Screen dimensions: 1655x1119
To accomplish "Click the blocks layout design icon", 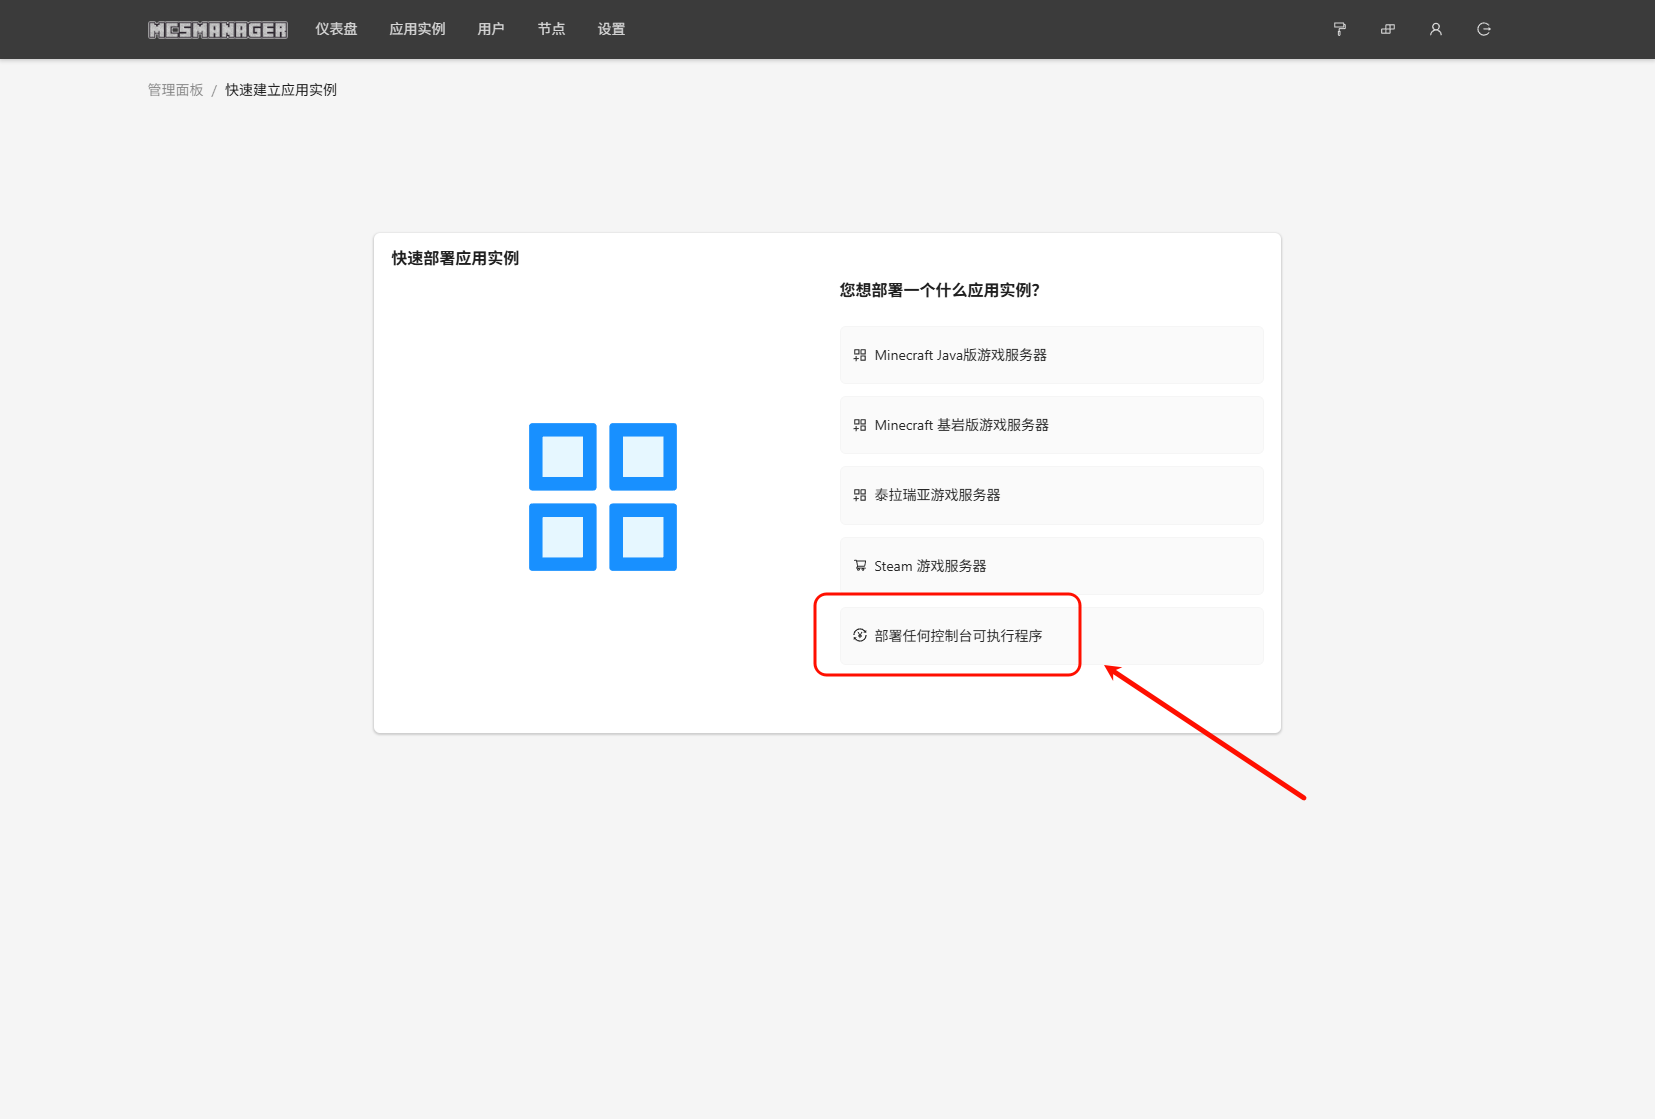I will pos(1387,29).
